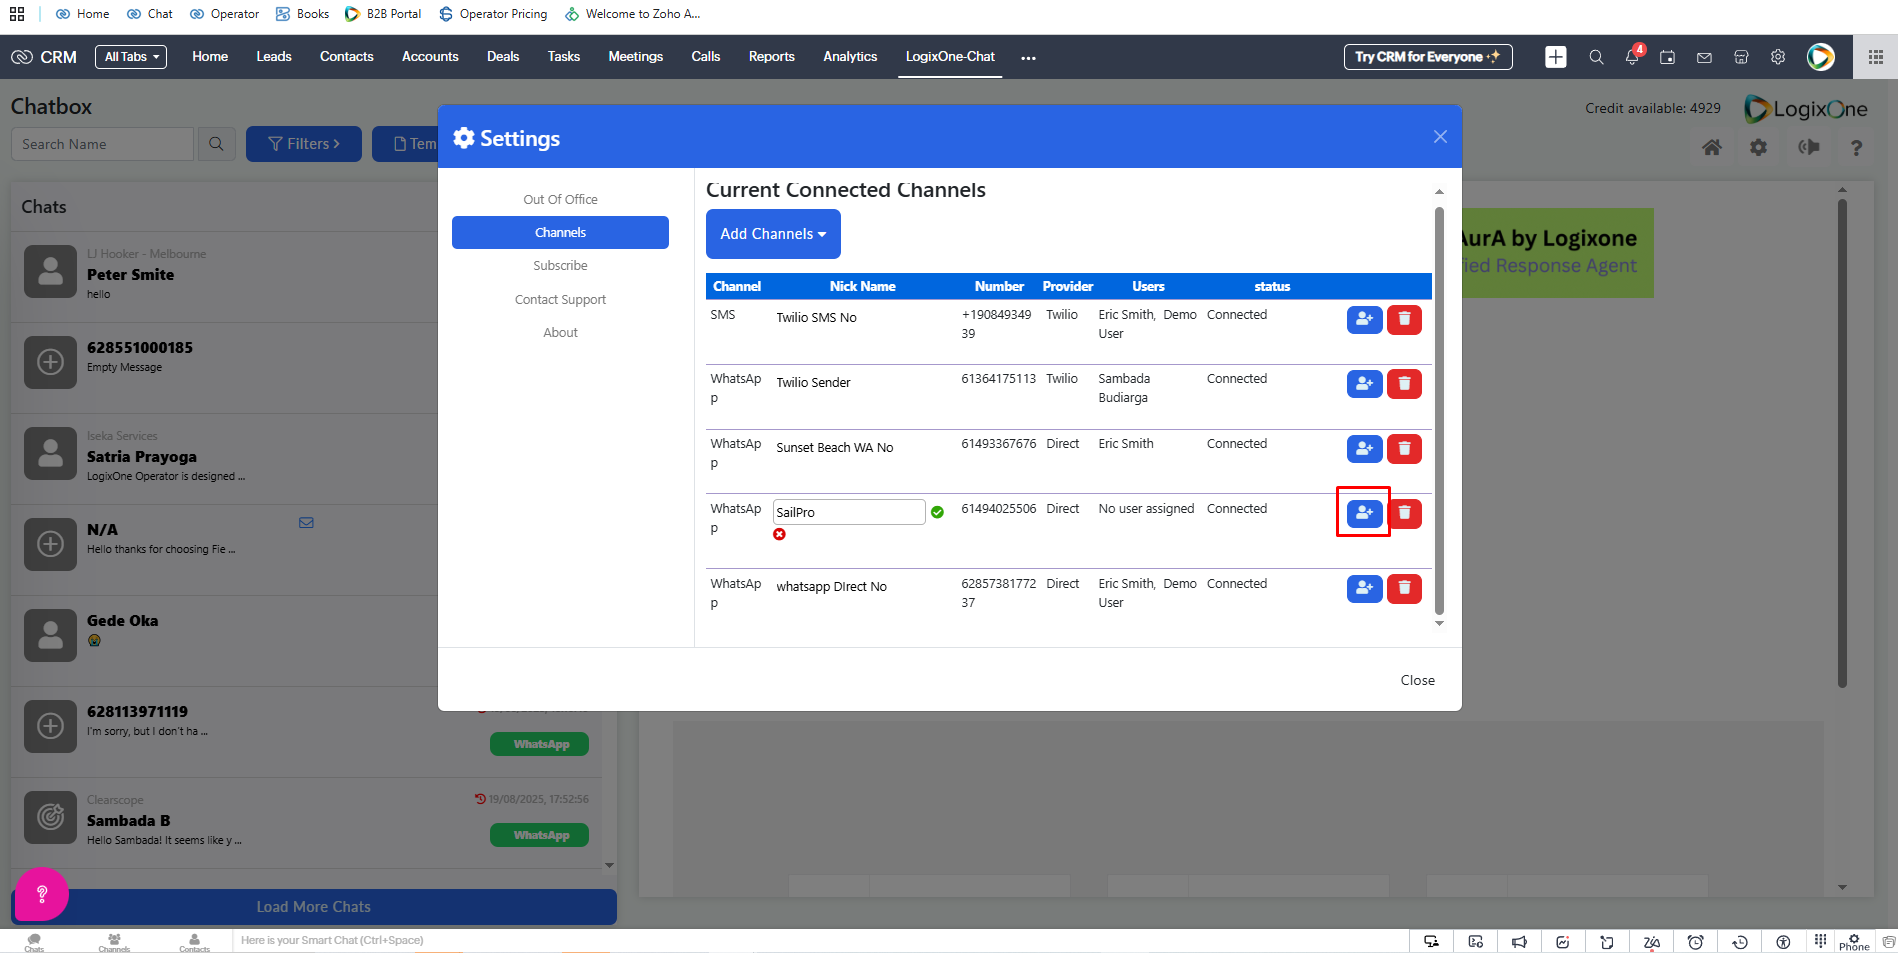This screenshot has width=1898, height=953.
Task: Close the Settings dialog with X icon
Action: 1440,136
